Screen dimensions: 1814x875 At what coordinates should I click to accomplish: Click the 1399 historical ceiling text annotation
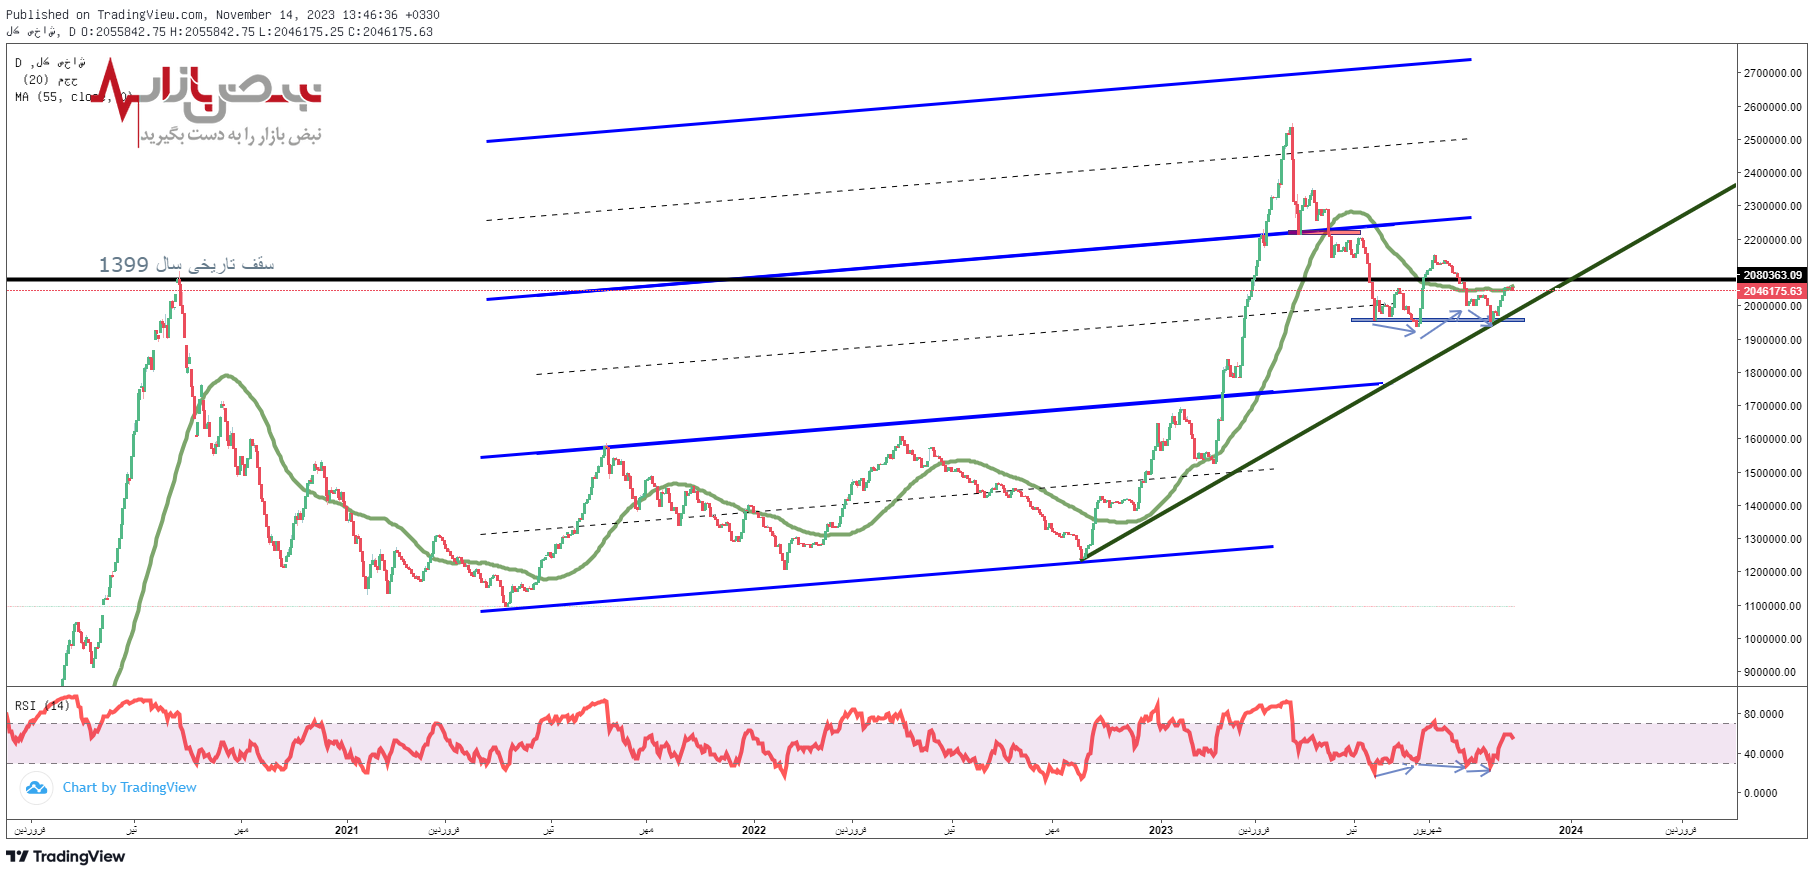click(186, 264)
